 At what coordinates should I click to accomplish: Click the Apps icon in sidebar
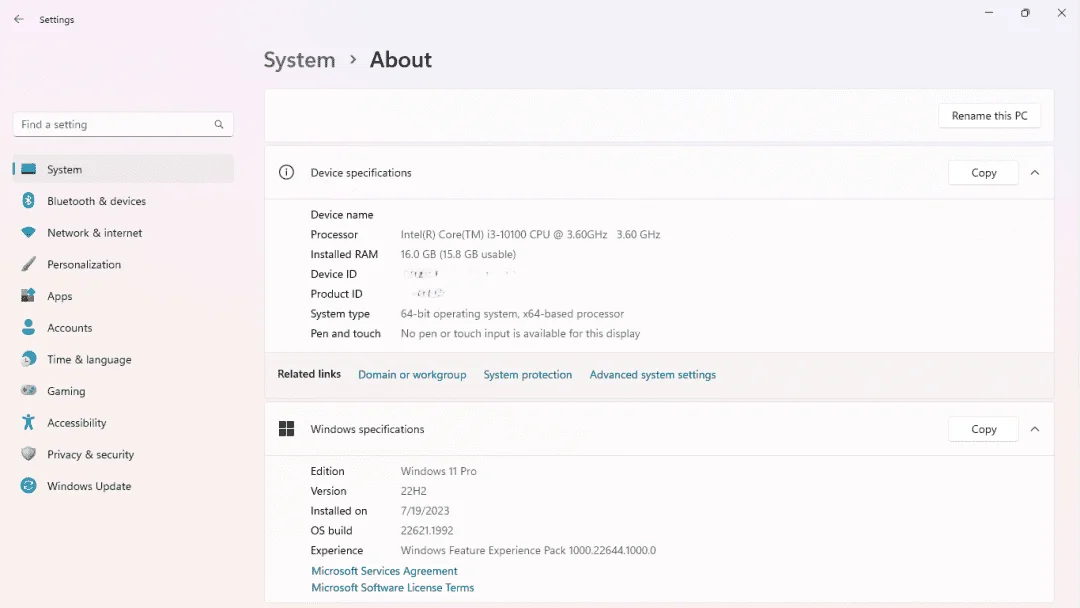coord(28,295)
